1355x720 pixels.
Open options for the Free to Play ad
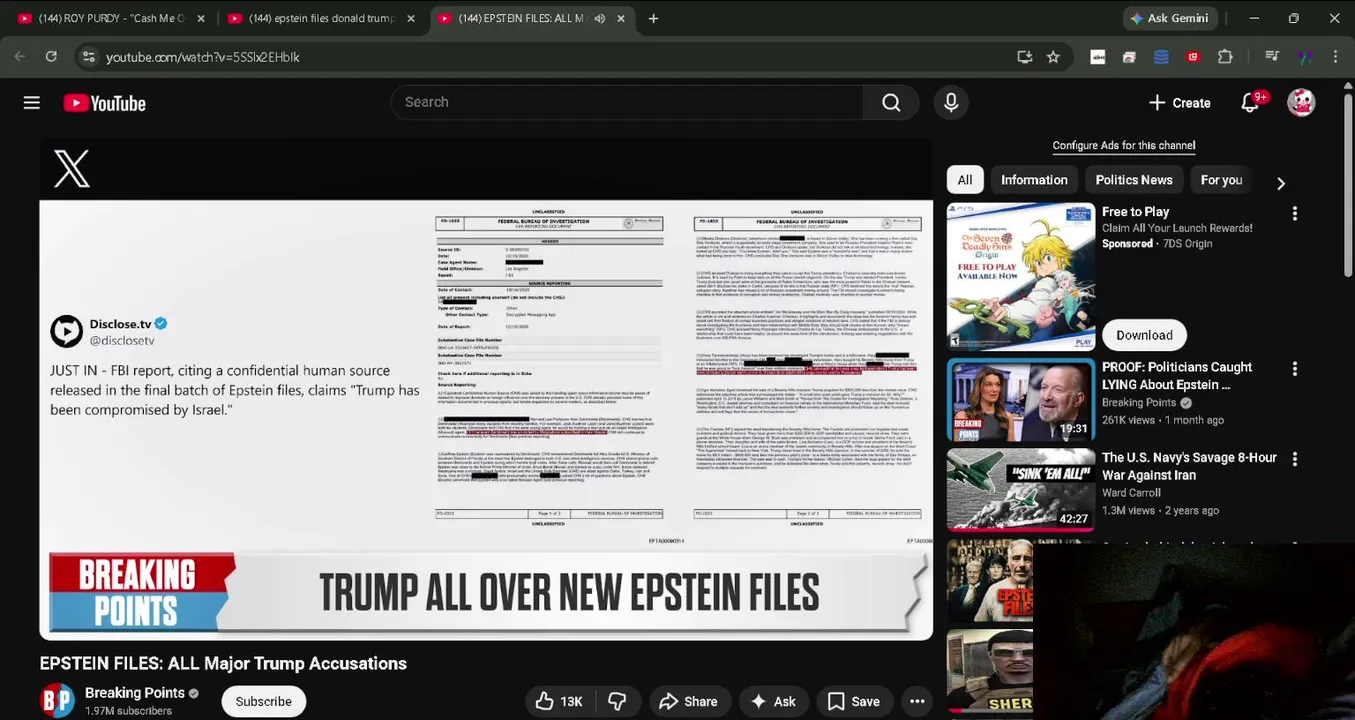(x=1295, y=213)
